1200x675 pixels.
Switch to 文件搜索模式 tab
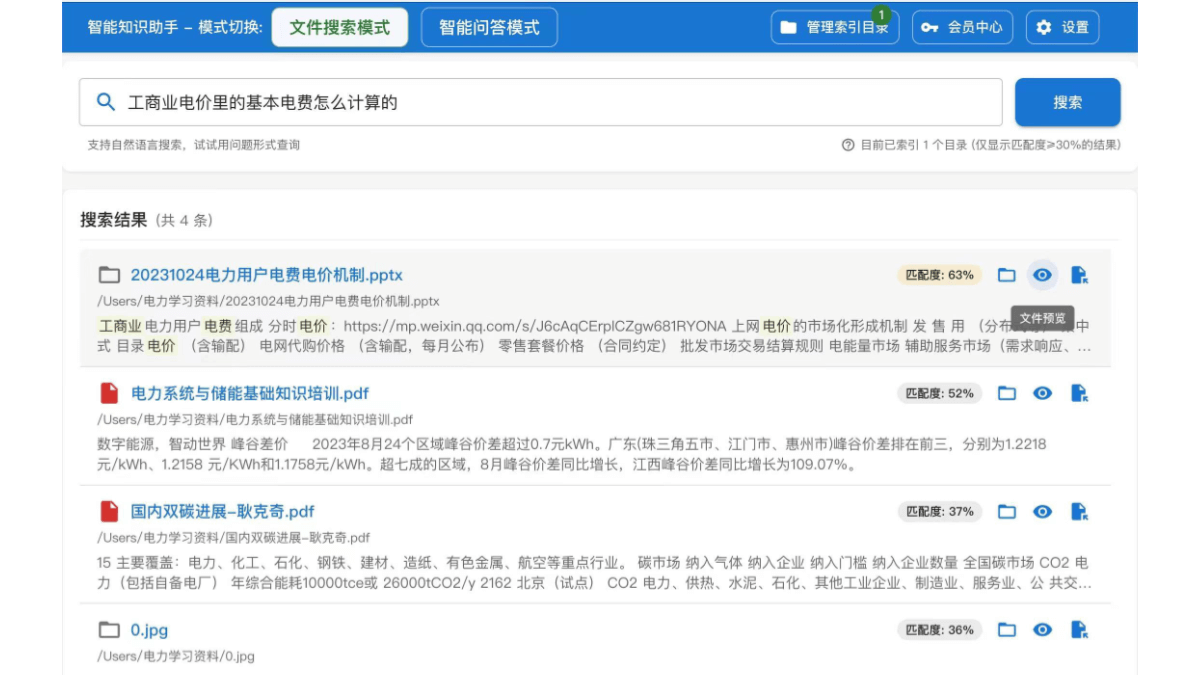pos(340,27)
